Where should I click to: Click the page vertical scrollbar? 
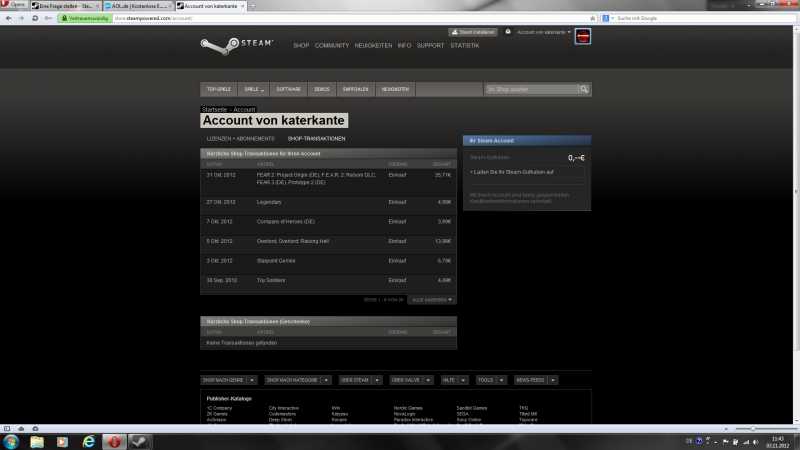796,224
